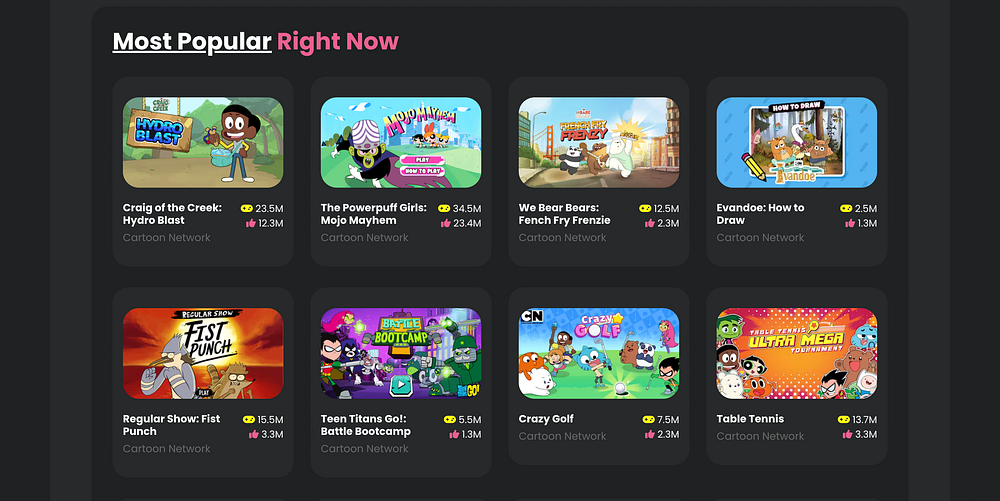Open Regular Show Fist Punch thumbnail
1000x501 pixels.
coord(203,353)
